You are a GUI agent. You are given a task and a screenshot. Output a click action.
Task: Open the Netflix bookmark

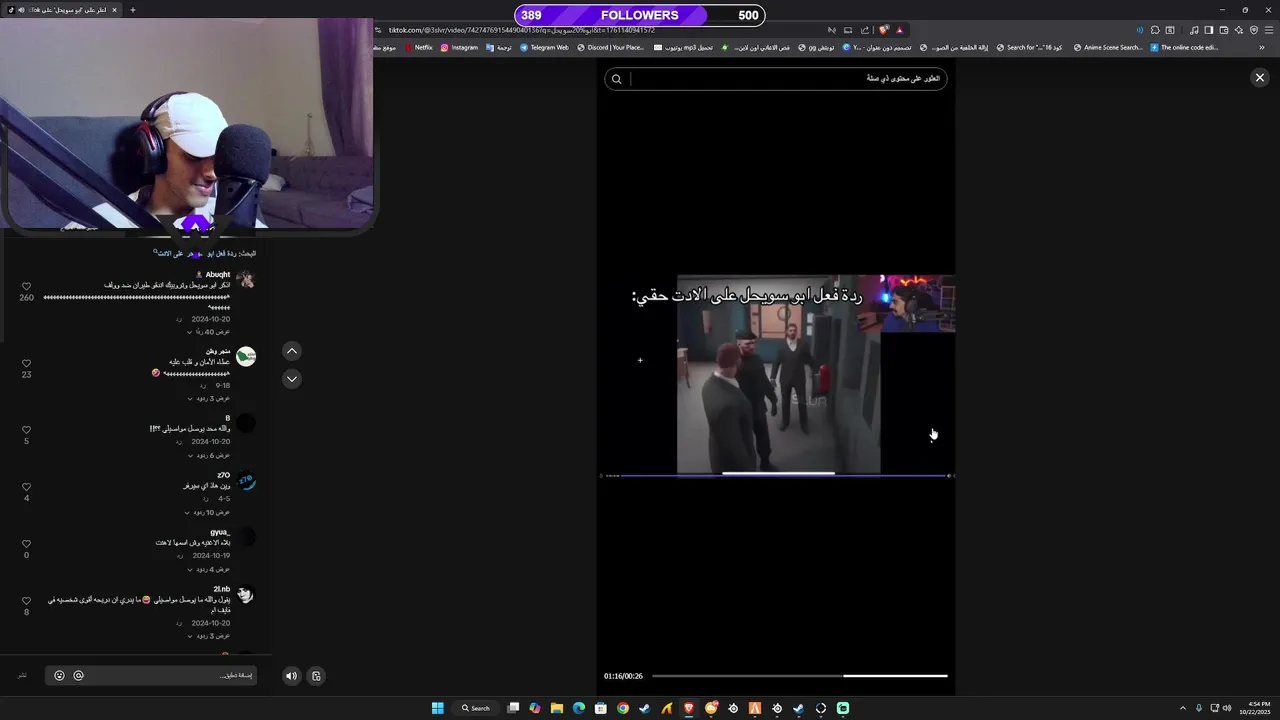click(x=418, y=47)
